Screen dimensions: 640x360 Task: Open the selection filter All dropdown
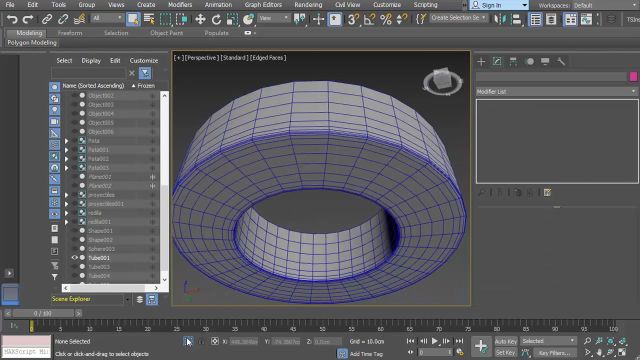coord(107,18)
